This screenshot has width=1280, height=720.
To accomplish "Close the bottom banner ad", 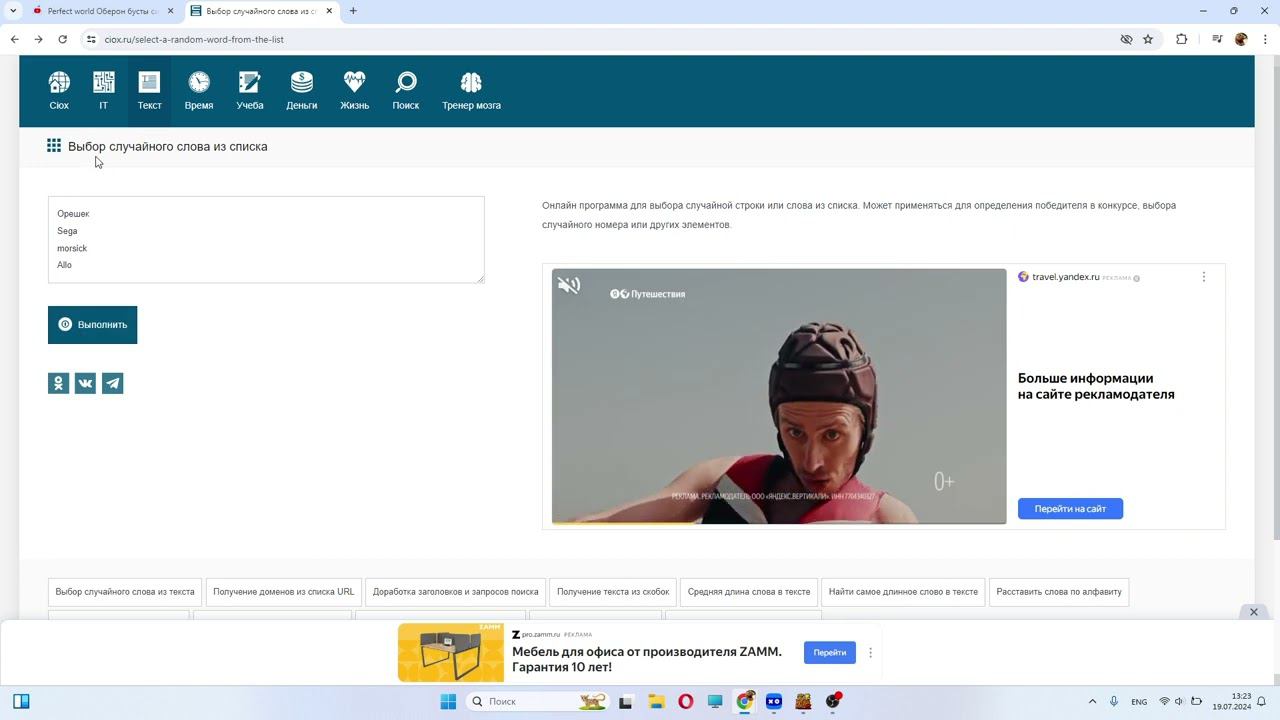I will point(1253,612).
